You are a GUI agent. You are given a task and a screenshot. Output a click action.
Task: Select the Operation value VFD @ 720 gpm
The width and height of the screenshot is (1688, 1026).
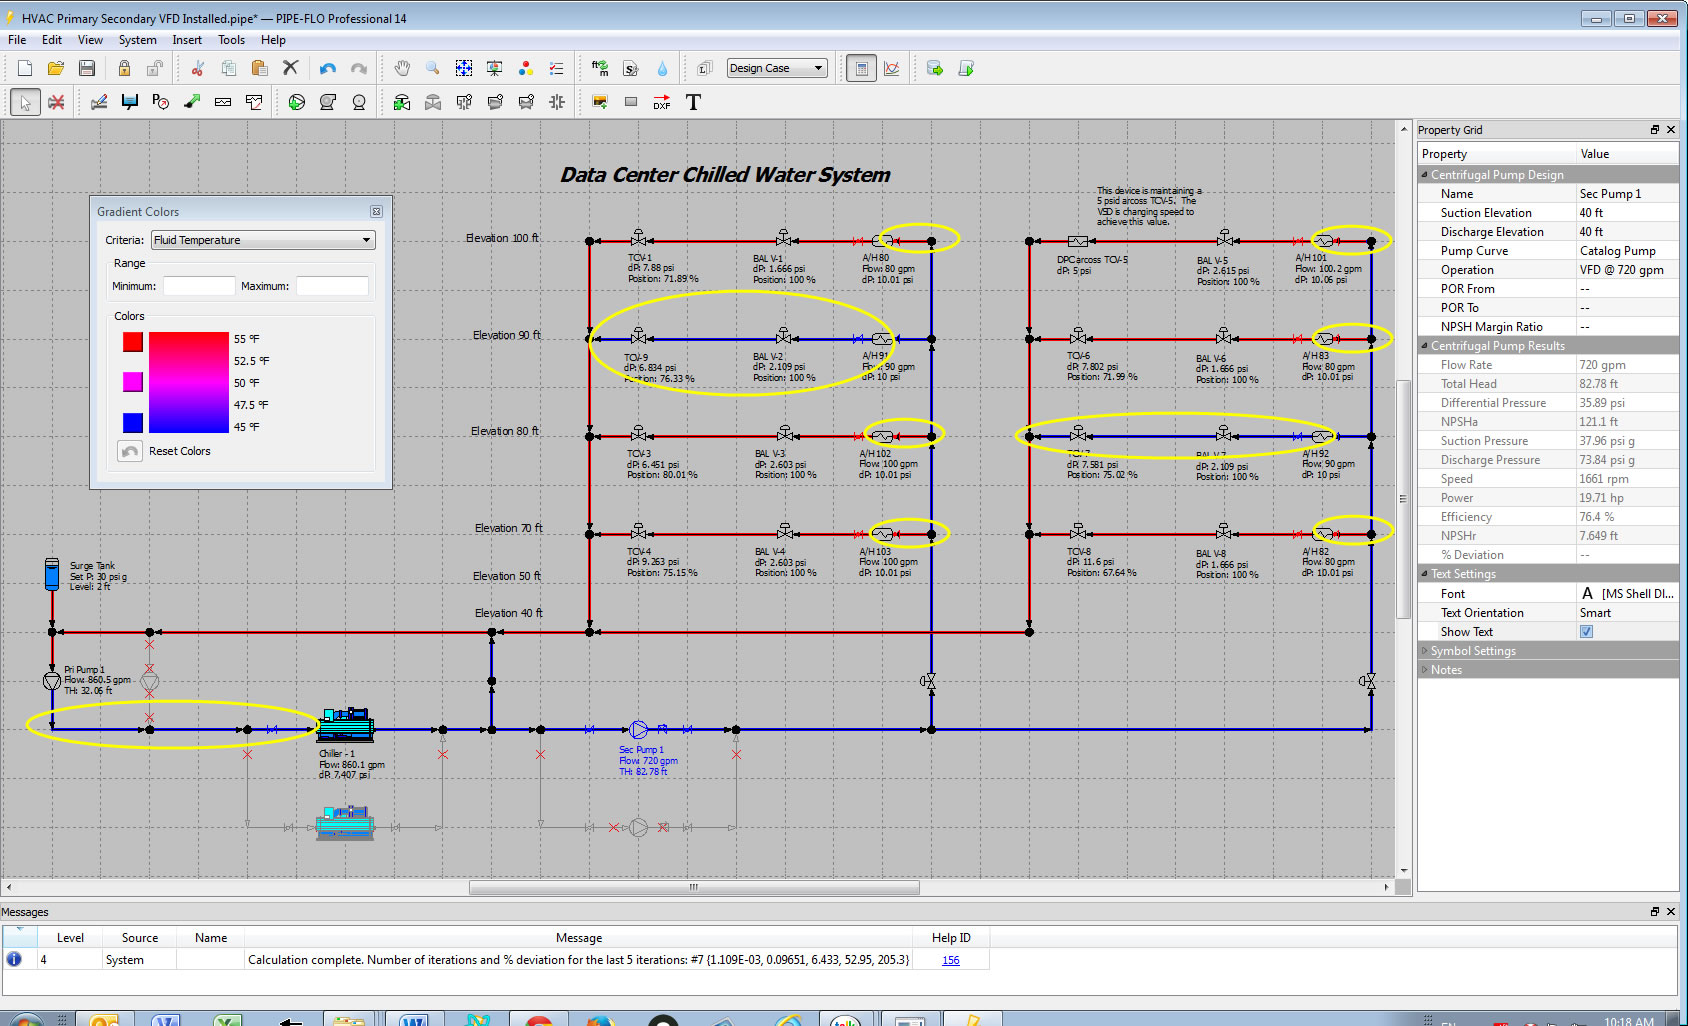(x=1627, y=270)
